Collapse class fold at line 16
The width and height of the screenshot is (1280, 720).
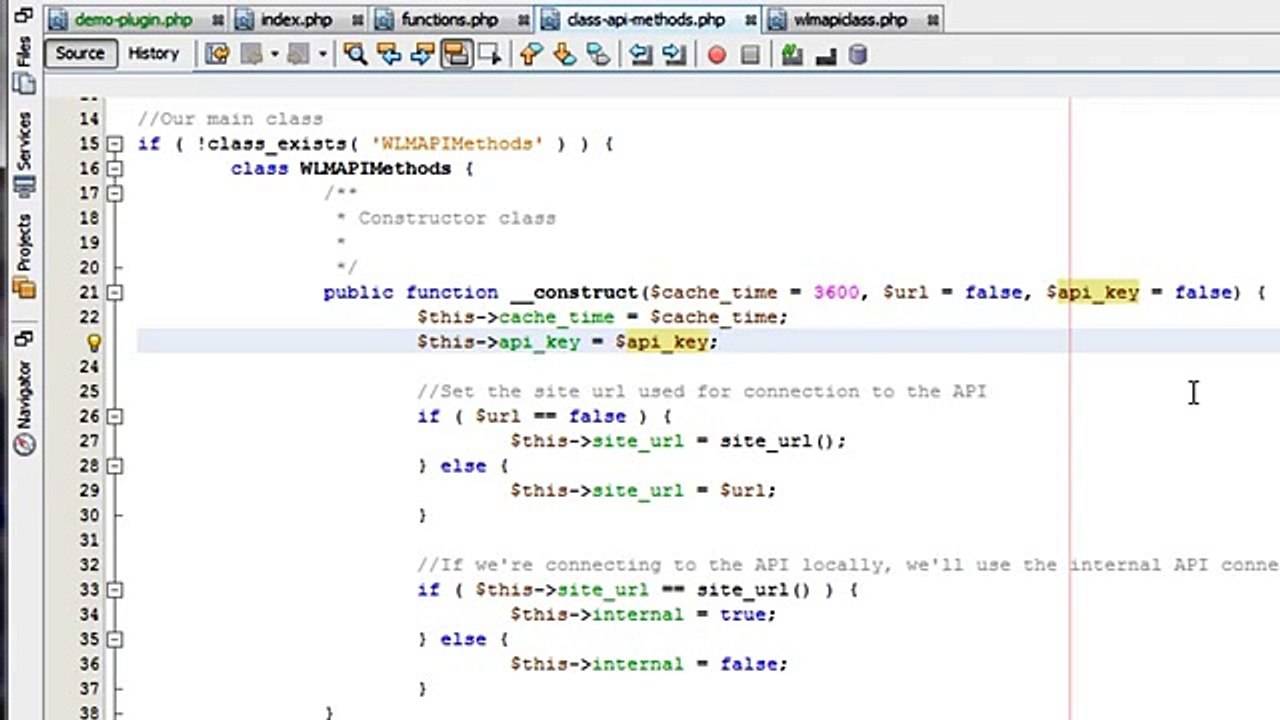[x=115, y=169]
